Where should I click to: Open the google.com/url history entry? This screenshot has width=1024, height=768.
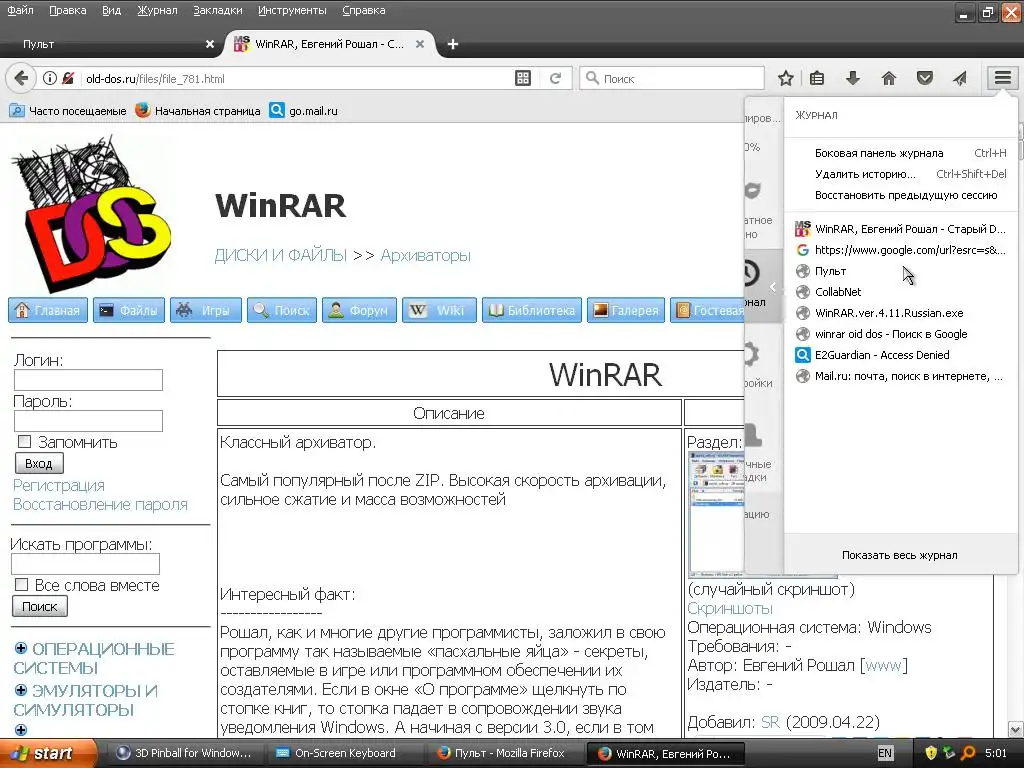point(901,249)
